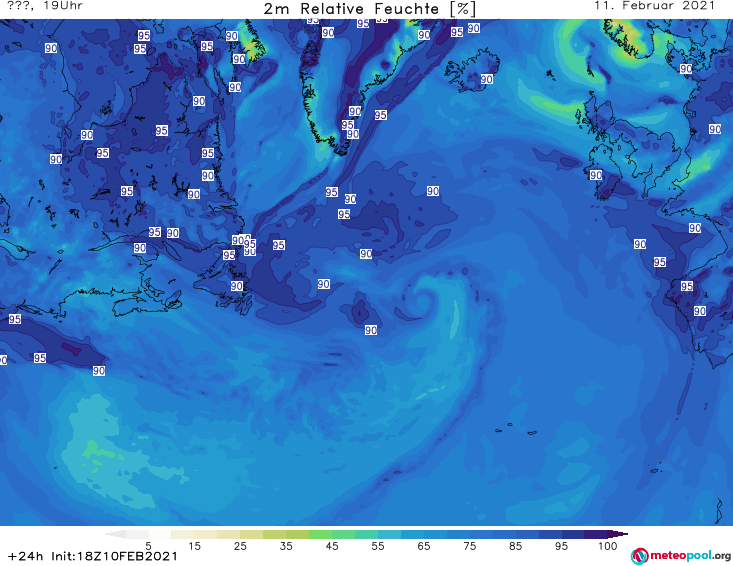The image size is (733, 566).
Task: Click the 90 contour label over Iceland
Action: pos(487,79)
